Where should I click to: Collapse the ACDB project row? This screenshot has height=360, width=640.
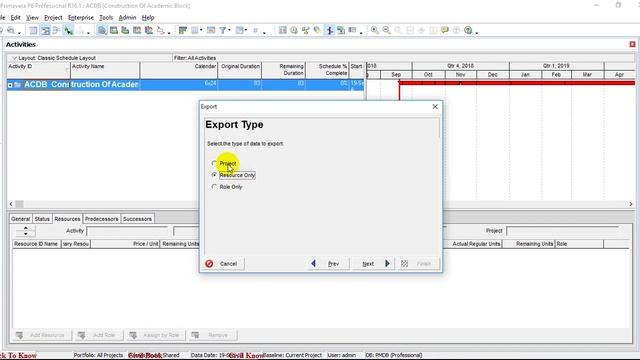coord(10,85)
